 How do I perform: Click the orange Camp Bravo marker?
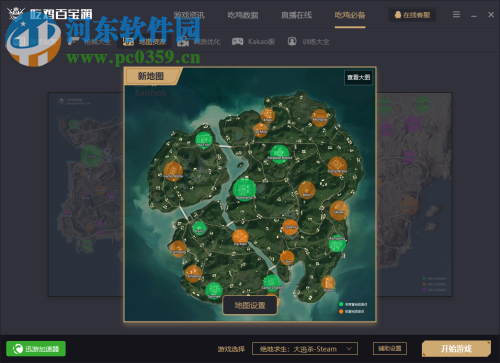pyautogui.click(x=337, y=166)
